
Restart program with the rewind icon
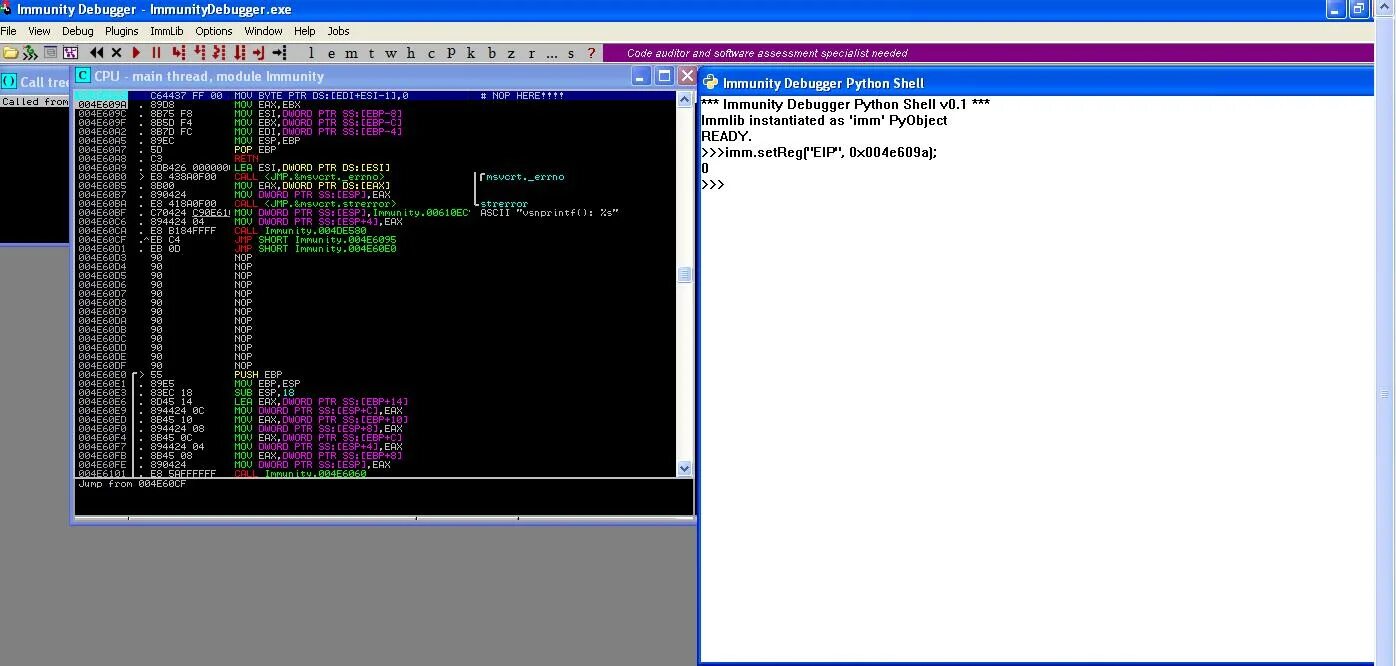coord(96,53)
